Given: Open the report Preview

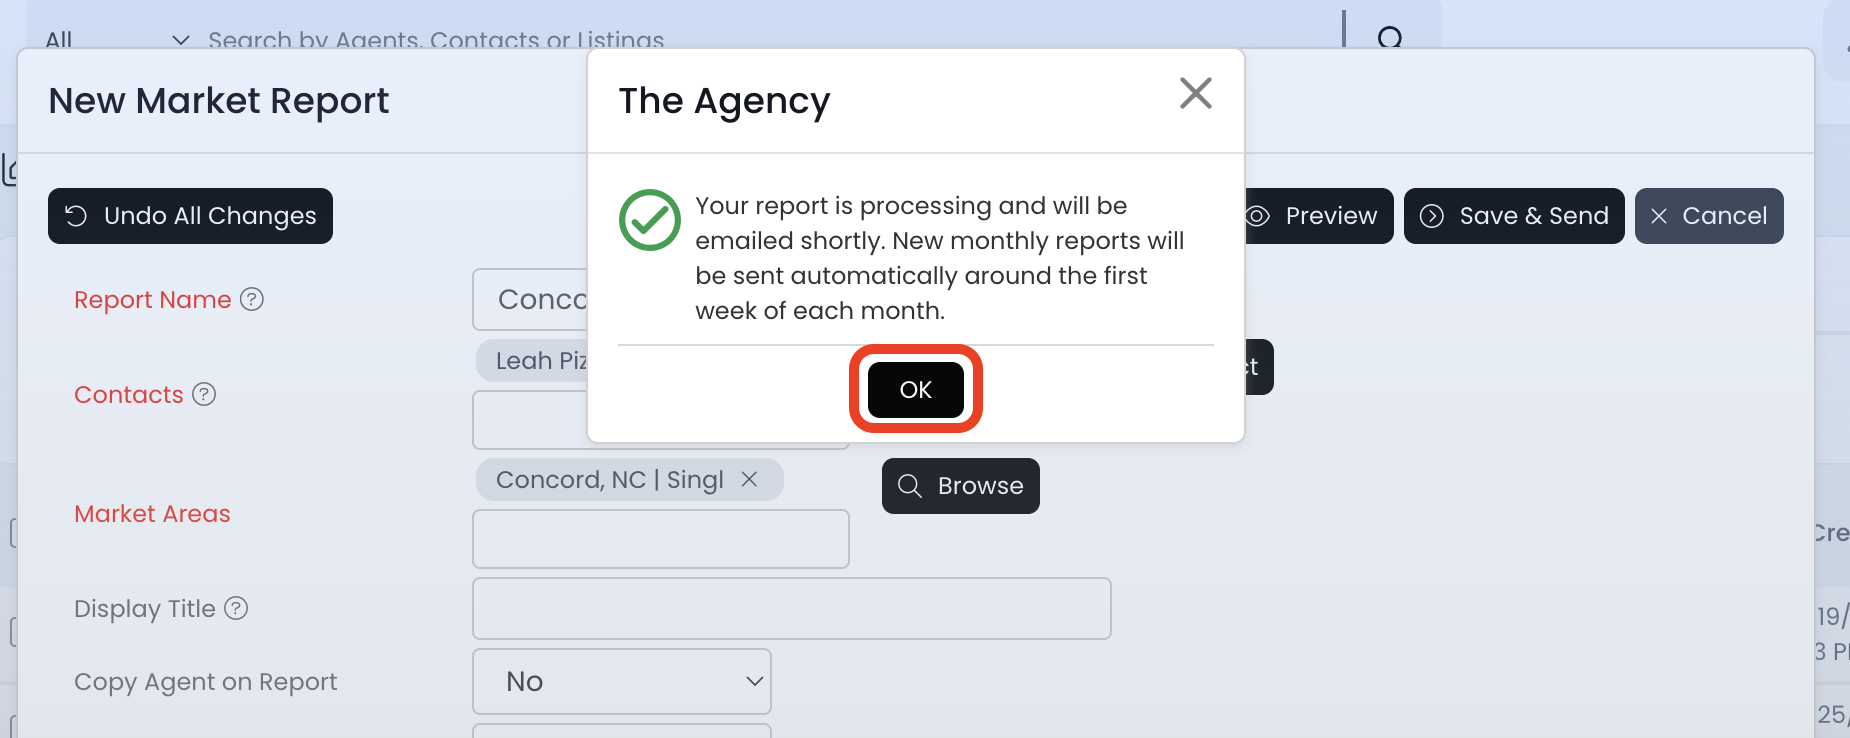Looking at the screenshot, I should pyautogui.click(x=1318, y=216).
